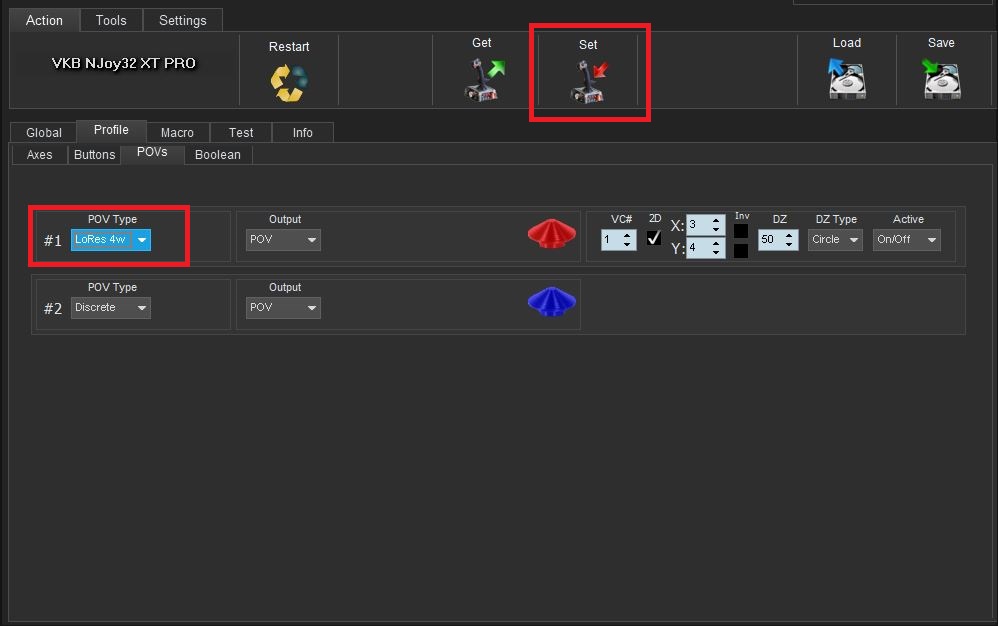Click the Set joystick icon
The height and width of the screenshot is (626, 998).
[589, 81]
